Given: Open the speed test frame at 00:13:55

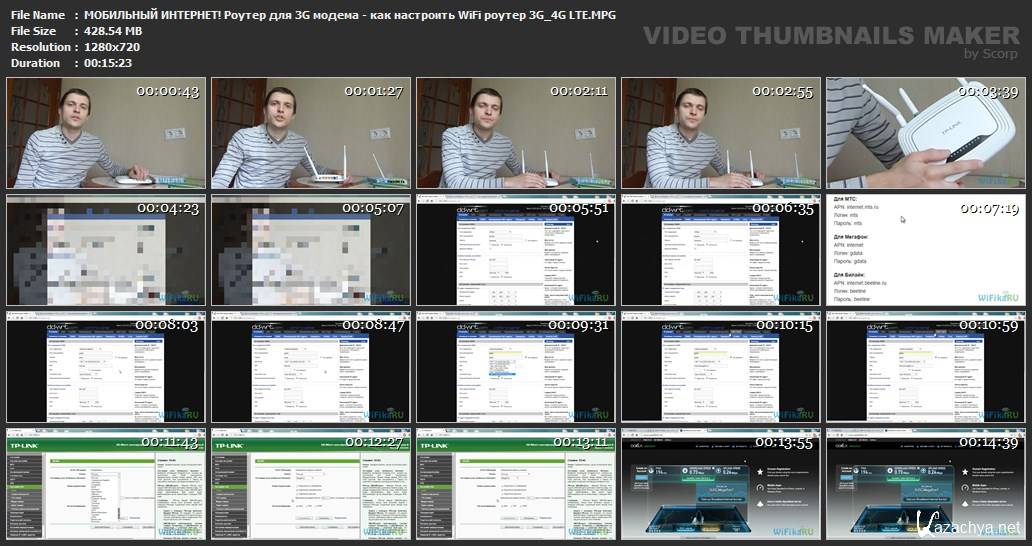Looking at the screenshot, I should pyautogui.click(x=719, y=483).
